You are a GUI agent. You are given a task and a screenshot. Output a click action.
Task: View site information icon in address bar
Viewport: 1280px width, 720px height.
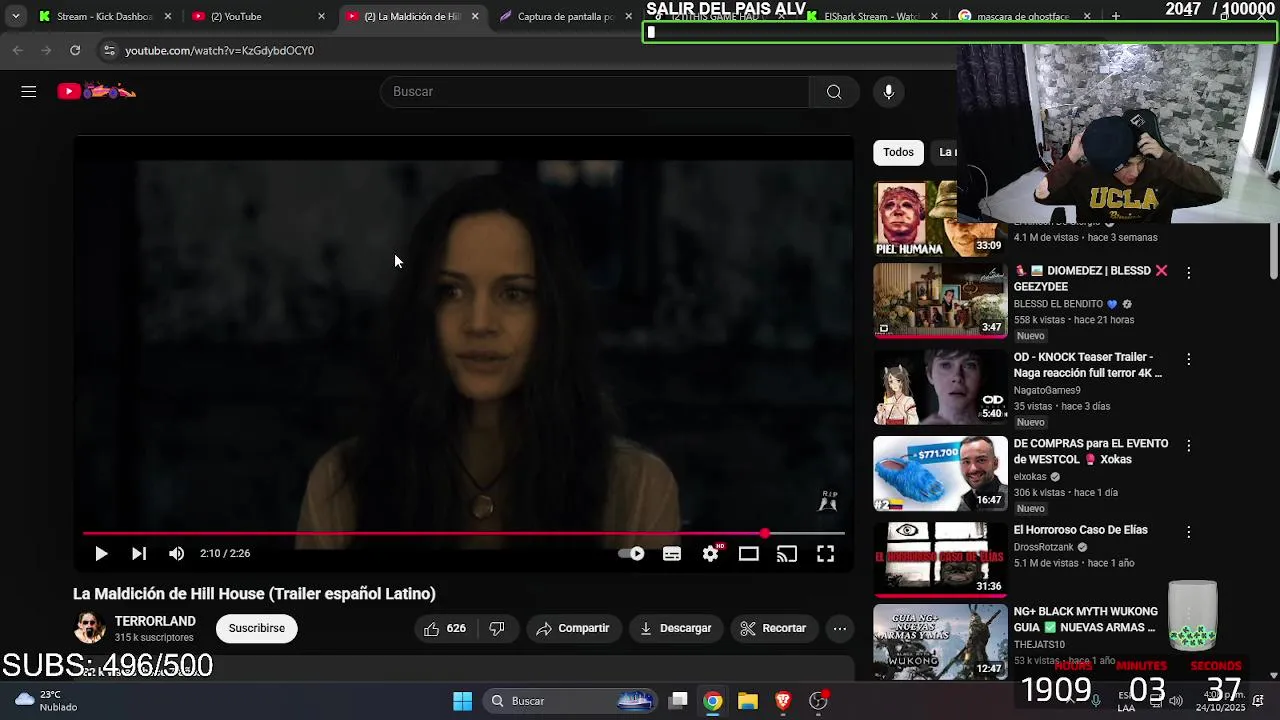coord(108,50)
